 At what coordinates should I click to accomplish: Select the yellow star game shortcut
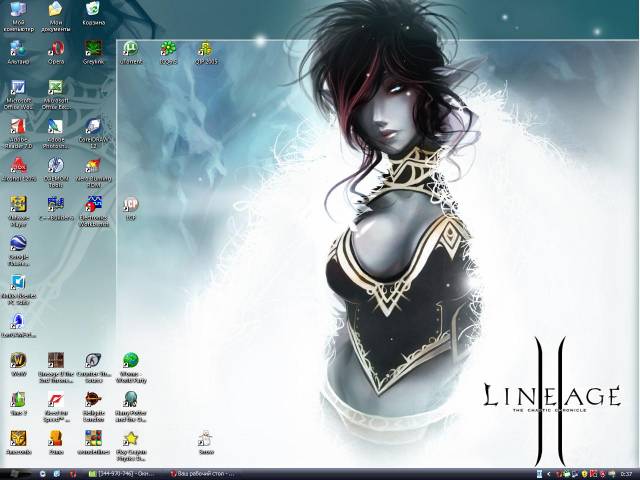131,438
